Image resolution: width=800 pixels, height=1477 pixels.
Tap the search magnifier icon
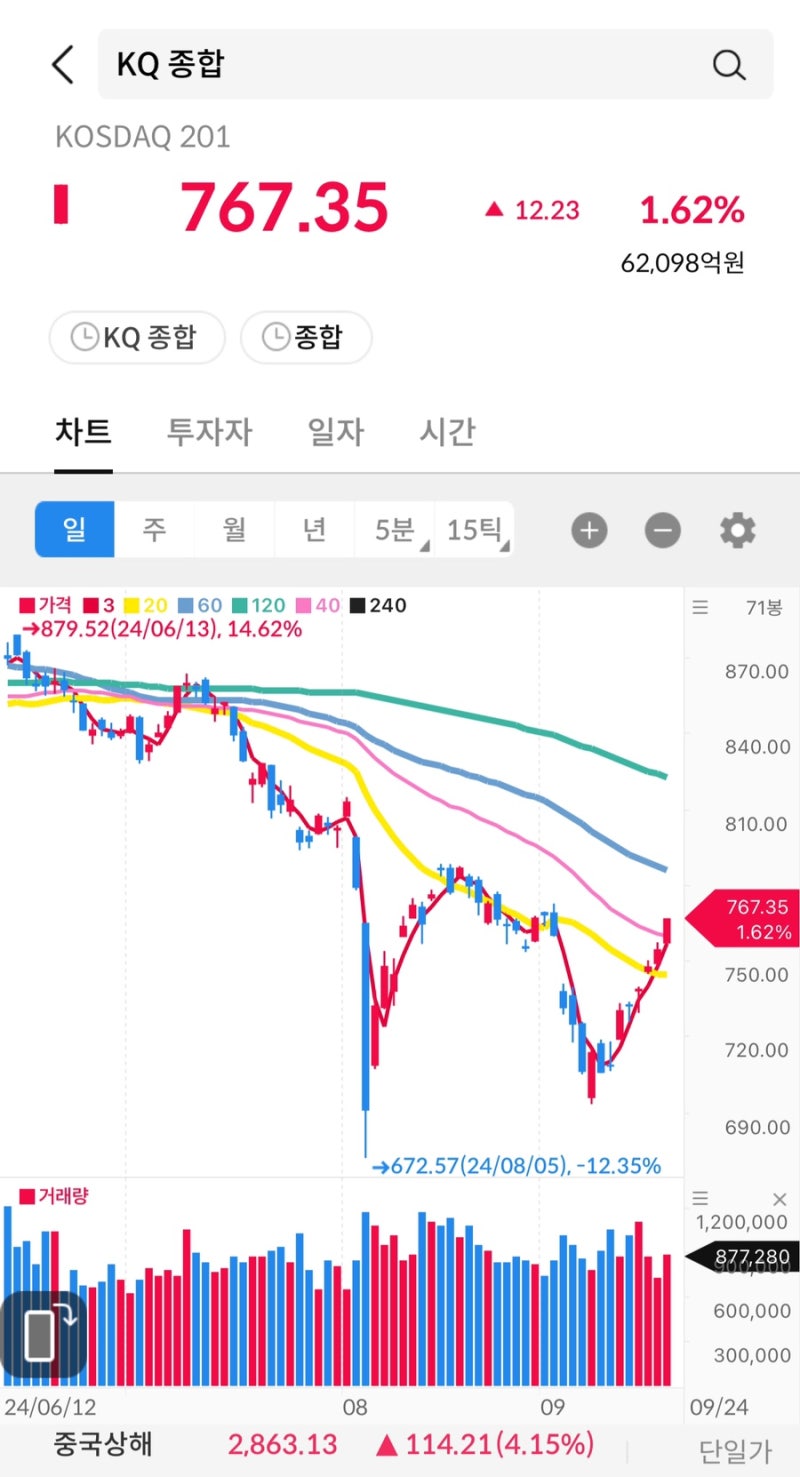(x=729, y=65)
